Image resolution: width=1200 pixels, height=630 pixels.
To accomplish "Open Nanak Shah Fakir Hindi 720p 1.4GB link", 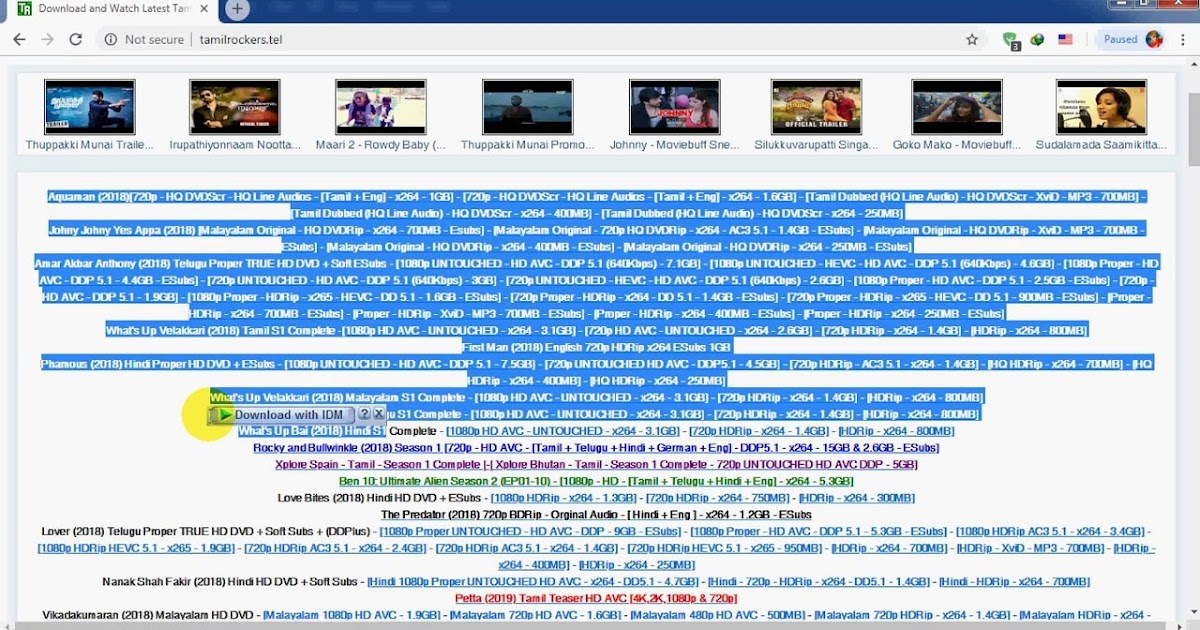I will 818,582.
